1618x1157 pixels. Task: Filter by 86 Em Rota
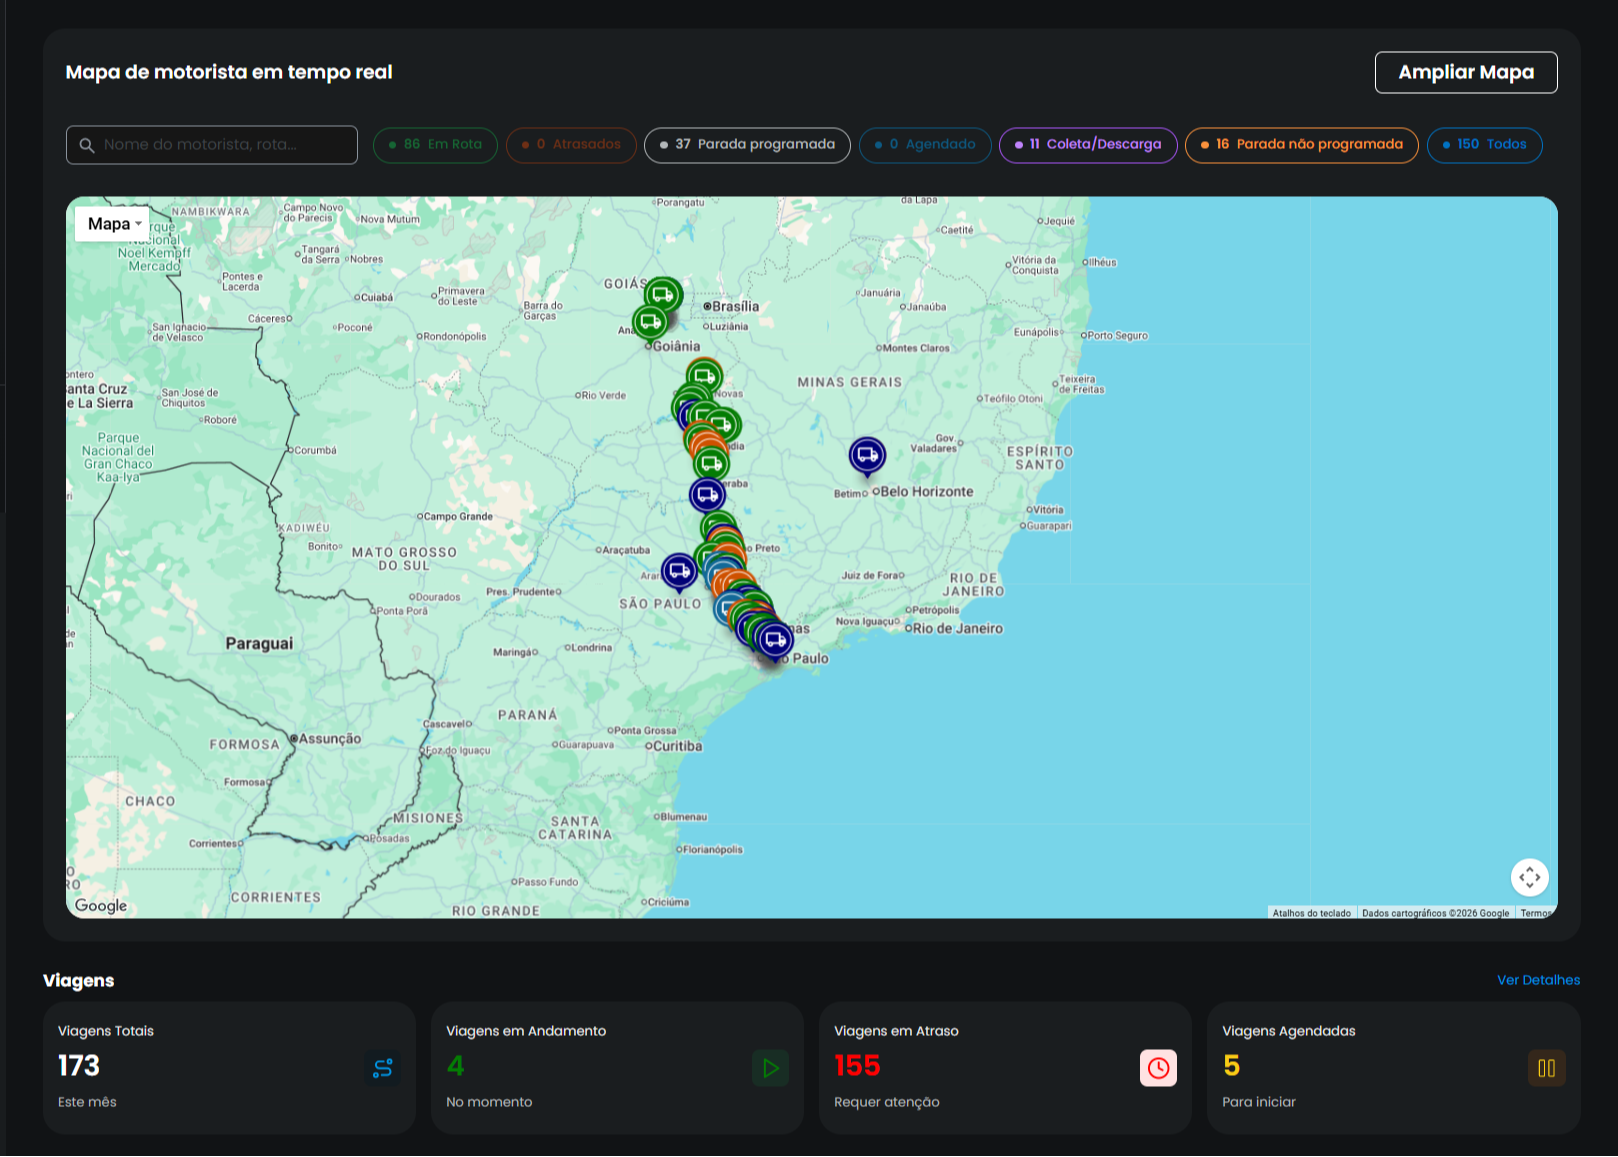point(435,145)
